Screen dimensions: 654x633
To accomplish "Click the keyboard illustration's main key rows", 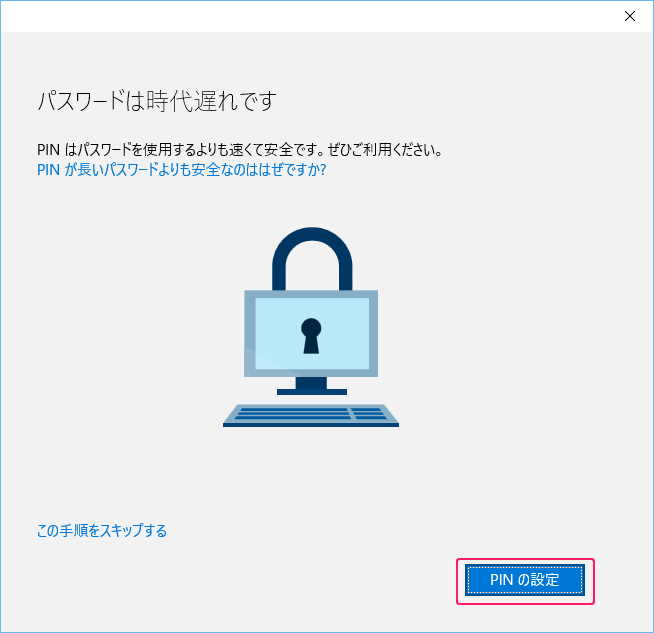I will pyautogui.click(x=294, y=414).
